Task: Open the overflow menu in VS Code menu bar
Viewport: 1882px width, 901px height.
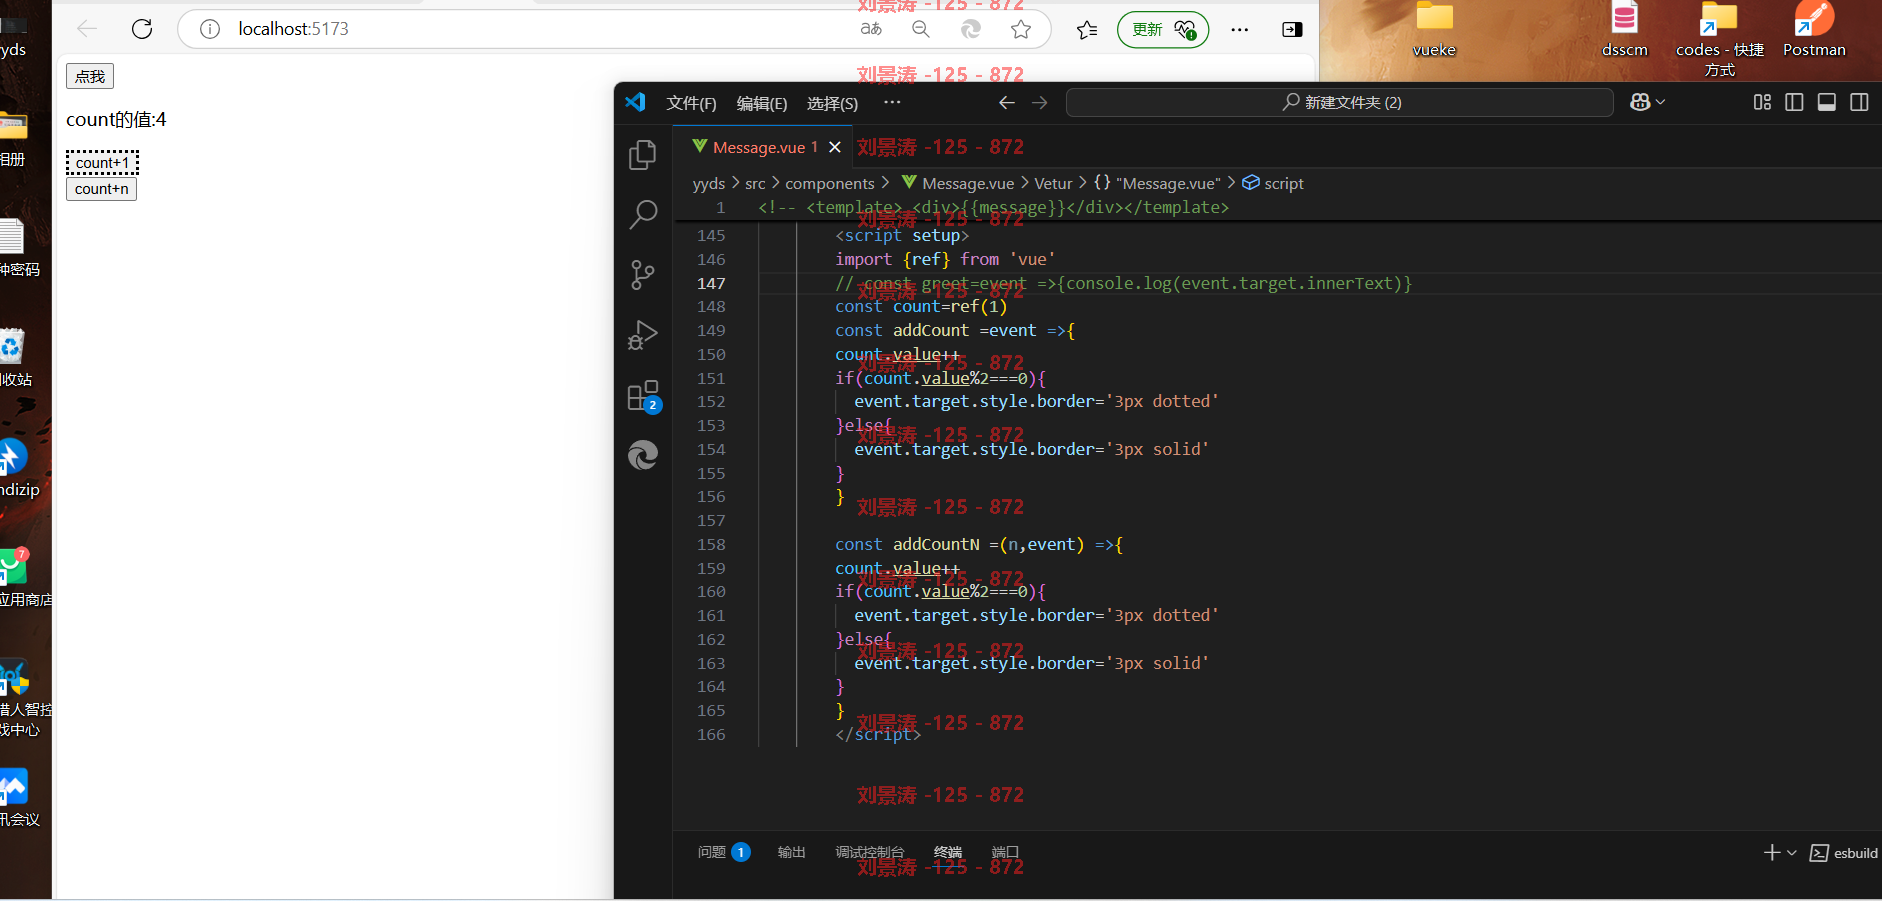Action: [892, 102]
